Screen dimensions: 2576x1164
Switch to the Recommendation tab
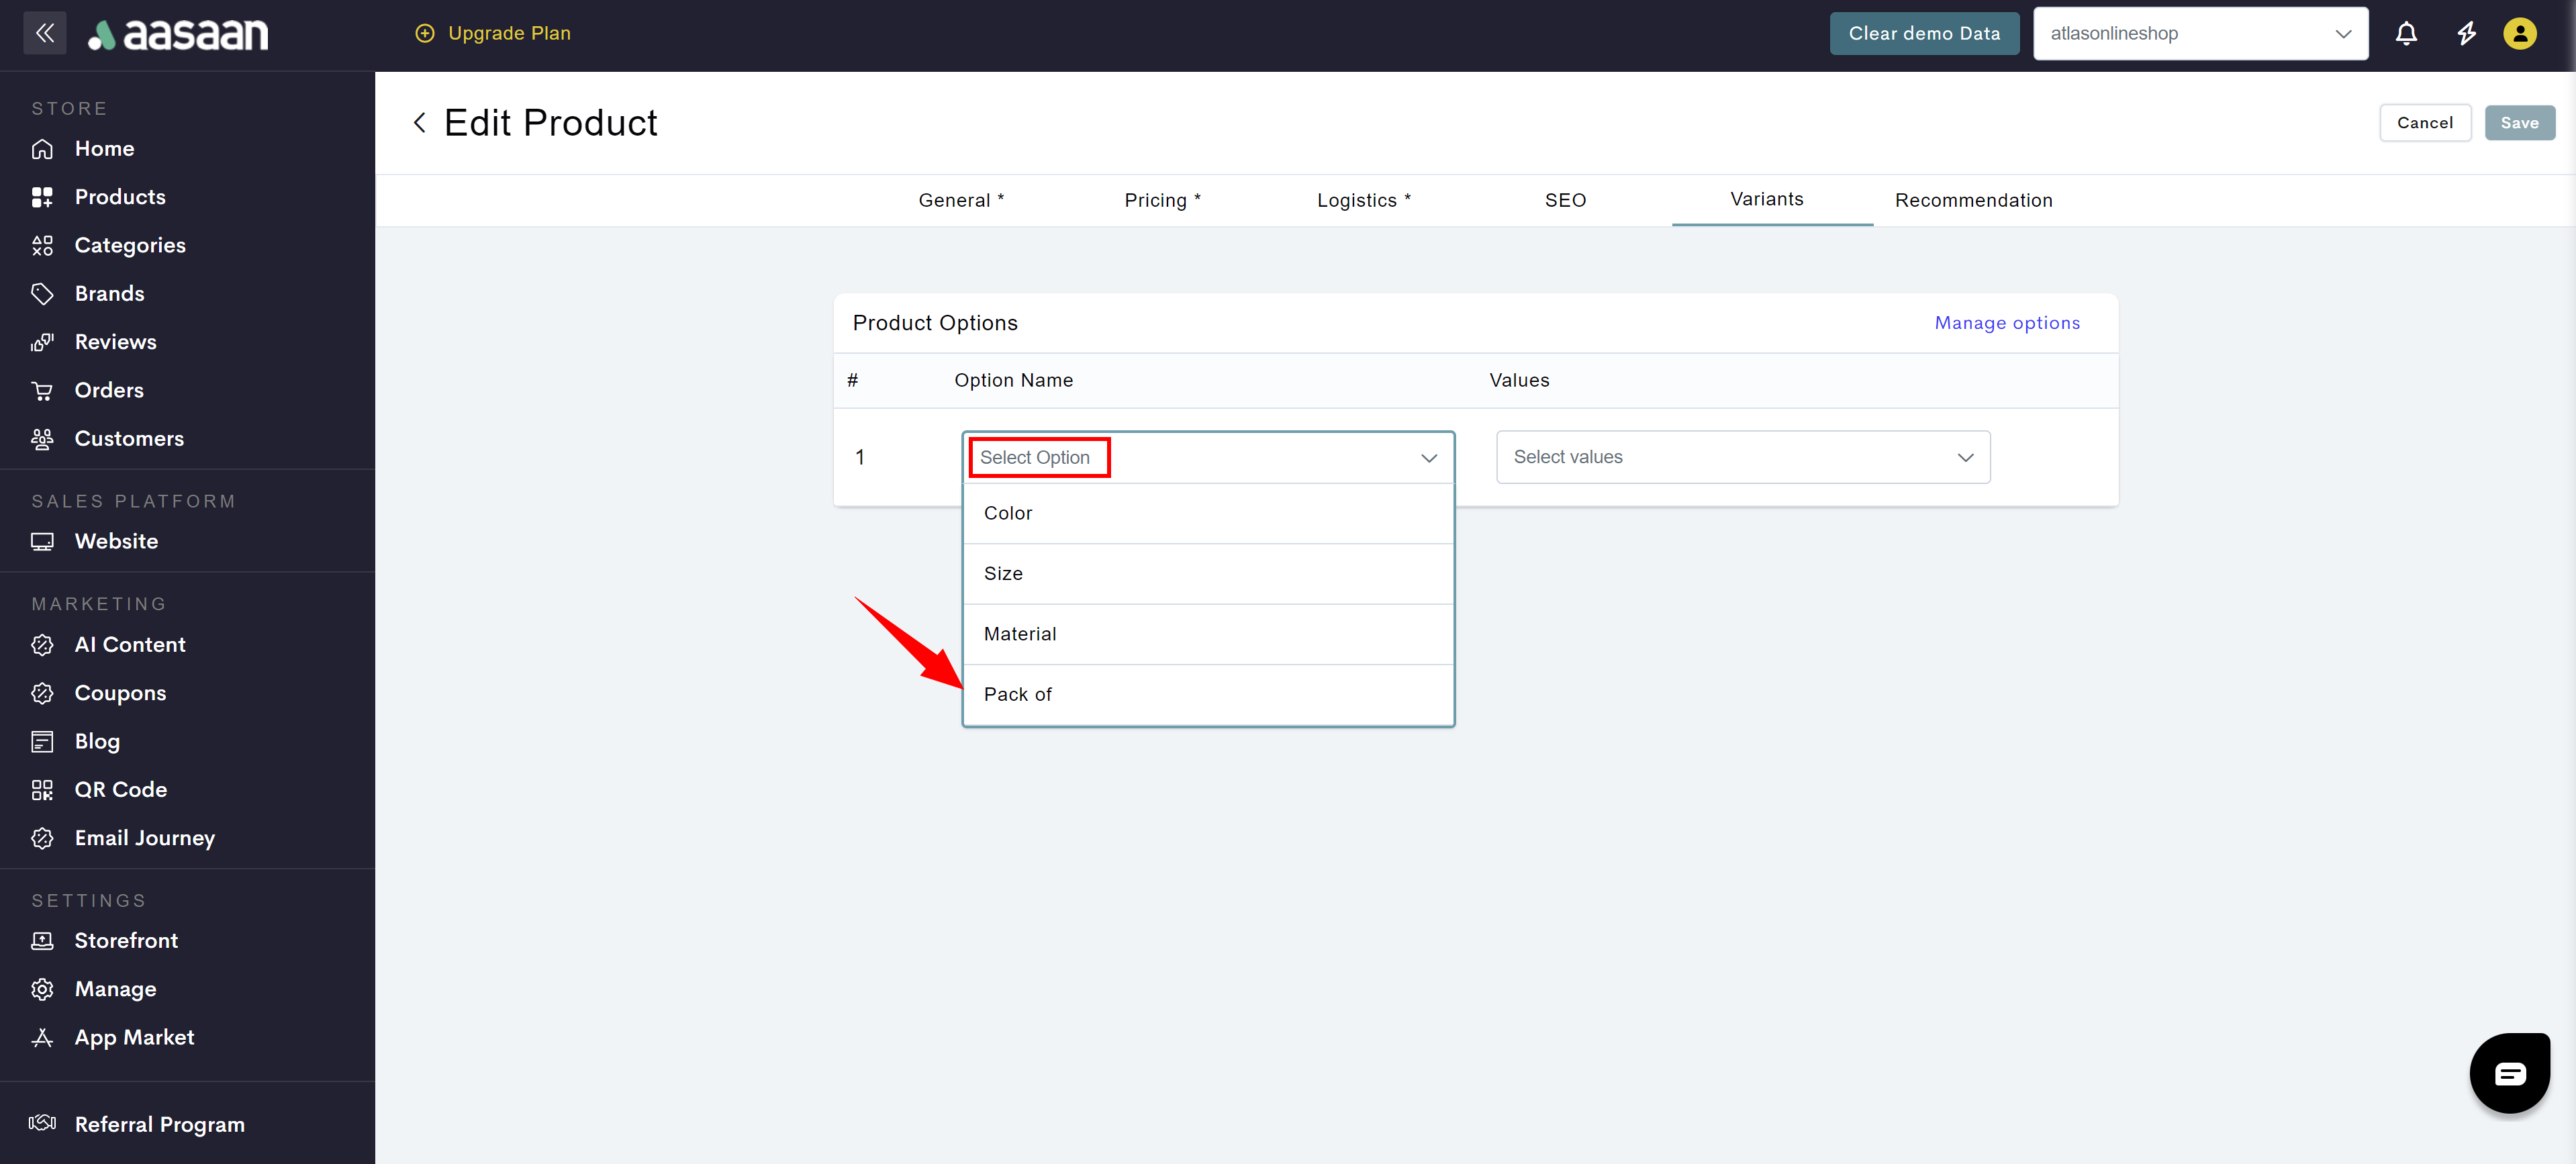(x=1973, y=200)
